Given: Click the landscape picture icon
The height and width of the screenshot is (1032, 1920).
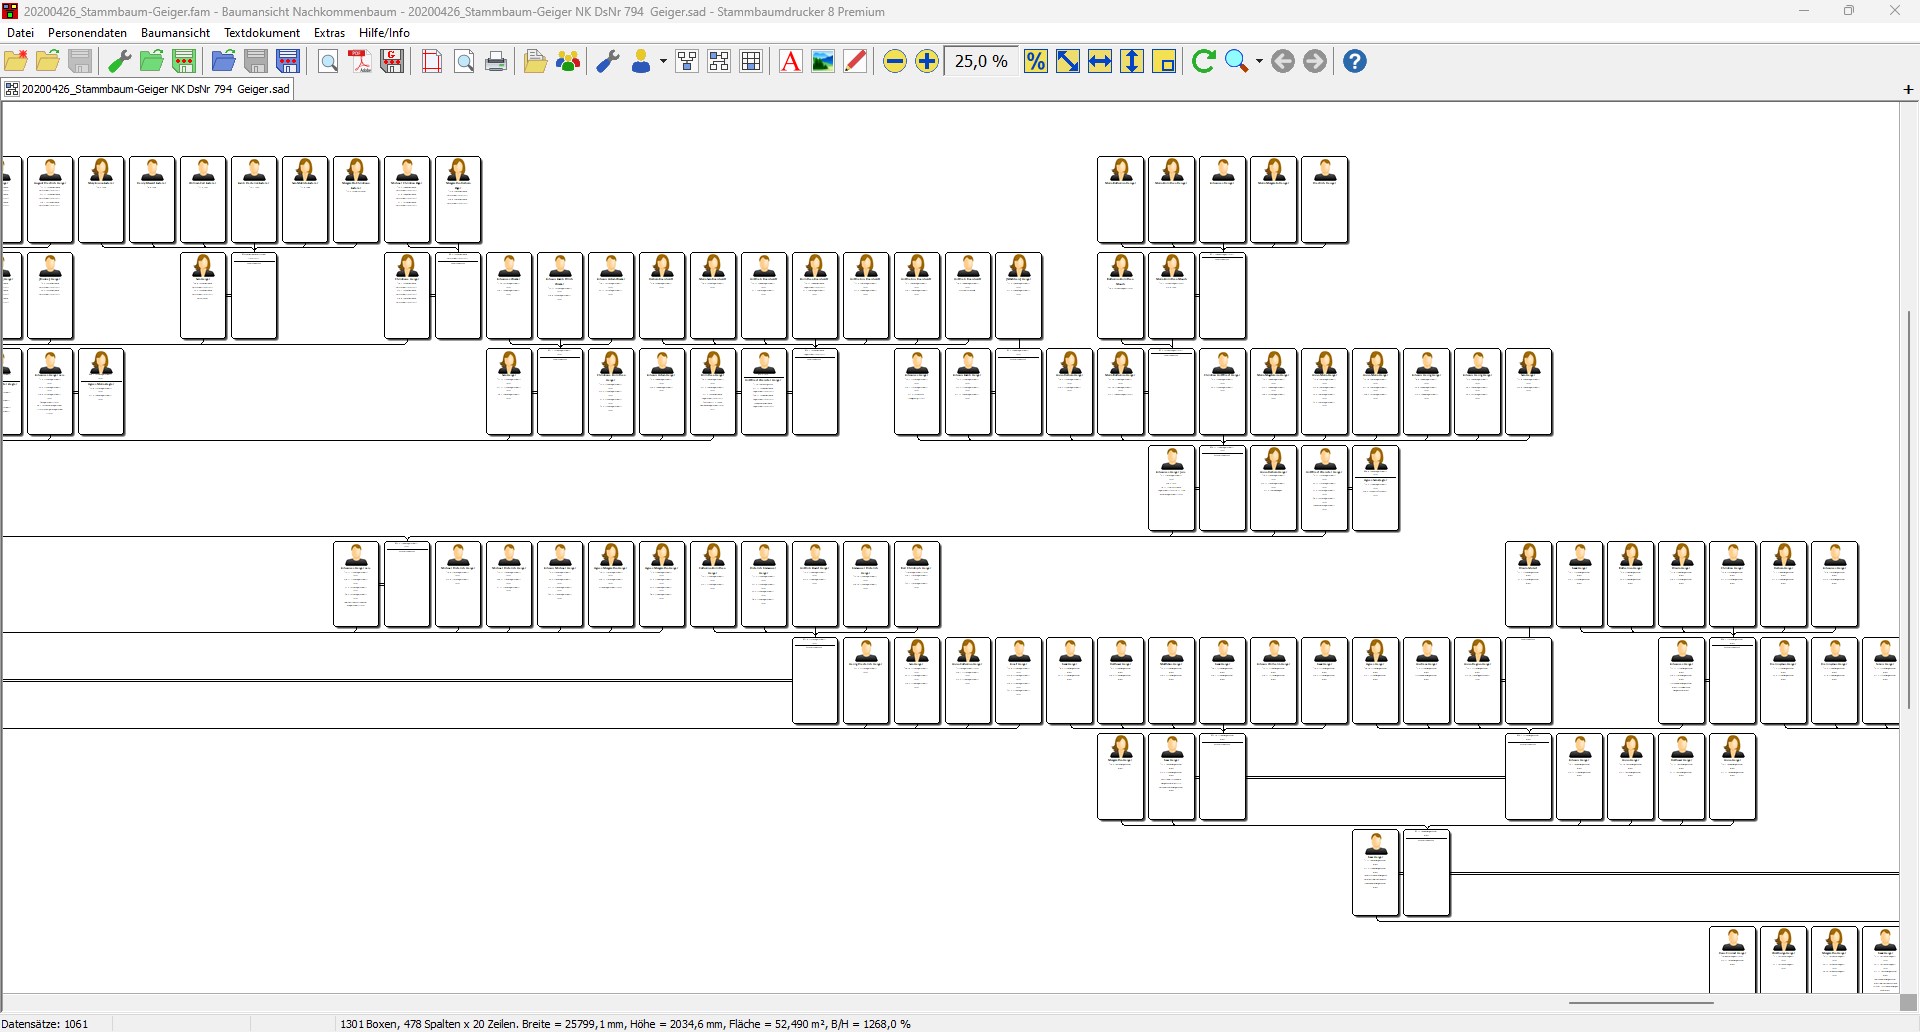Looking at the screenshot, I should click(x=823, y=62).
